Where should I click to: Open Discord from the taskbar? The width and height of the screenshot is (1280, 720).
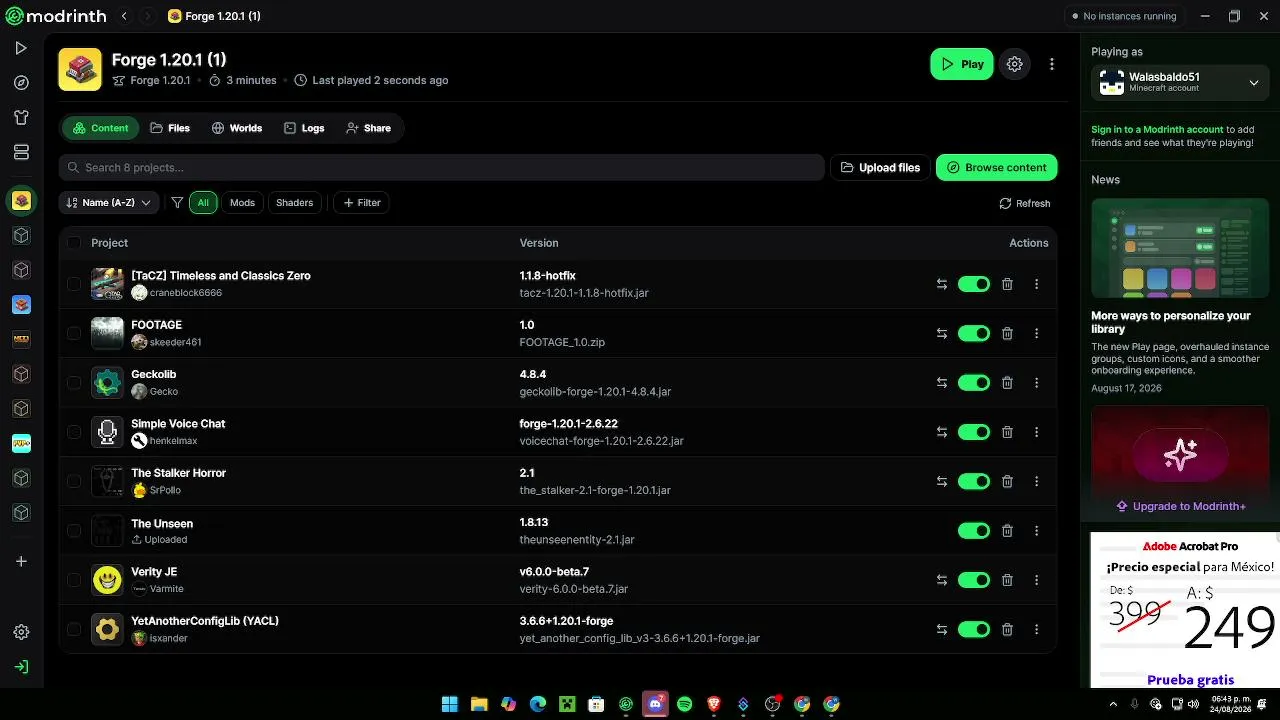655,704
